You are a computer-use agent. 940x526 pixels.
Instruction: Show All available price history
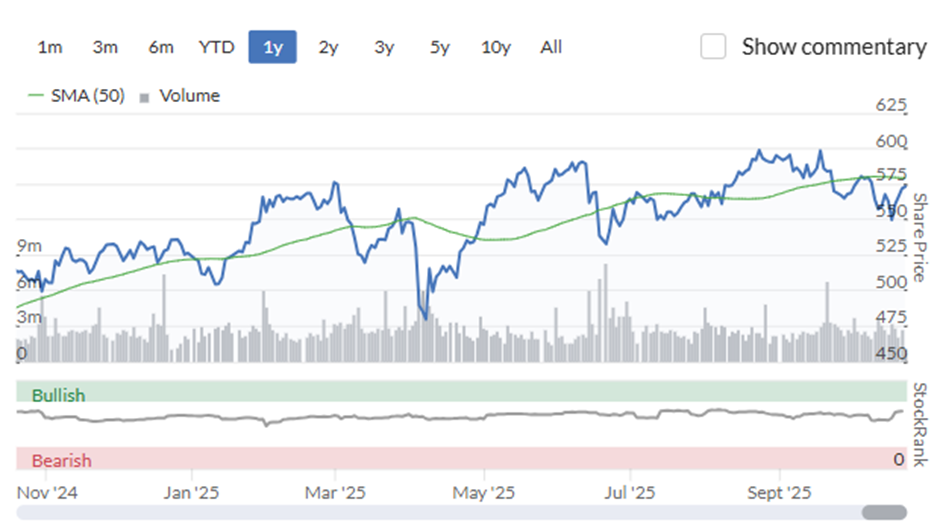551,47
